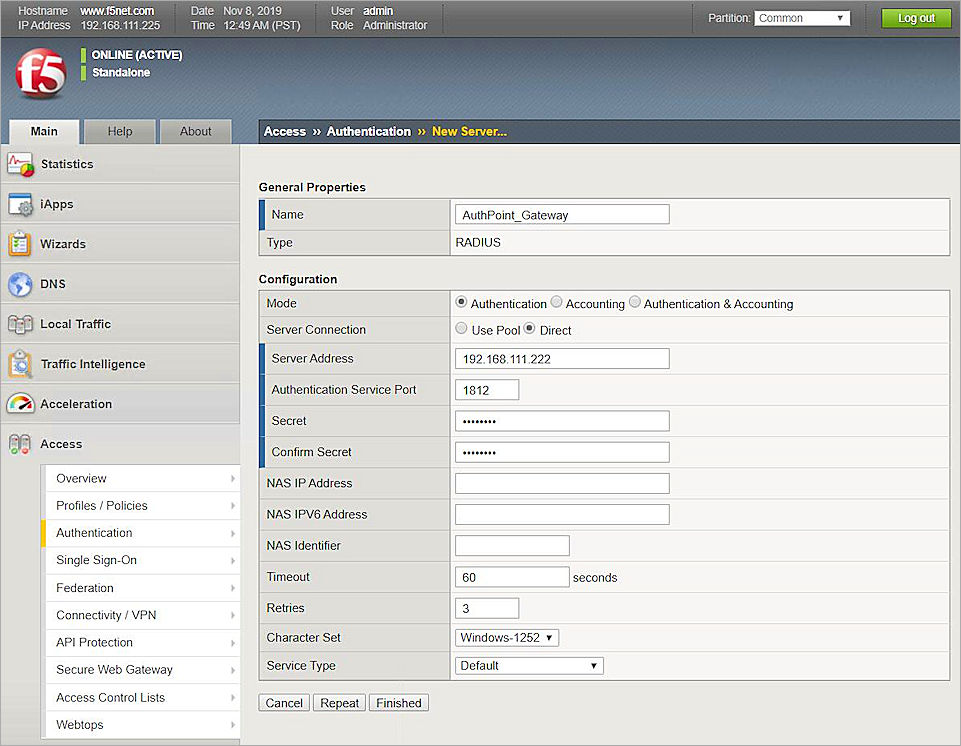Click inside the NAS Identifier field
The width and height of the screenshot is (961, 746).
(511, 545)
